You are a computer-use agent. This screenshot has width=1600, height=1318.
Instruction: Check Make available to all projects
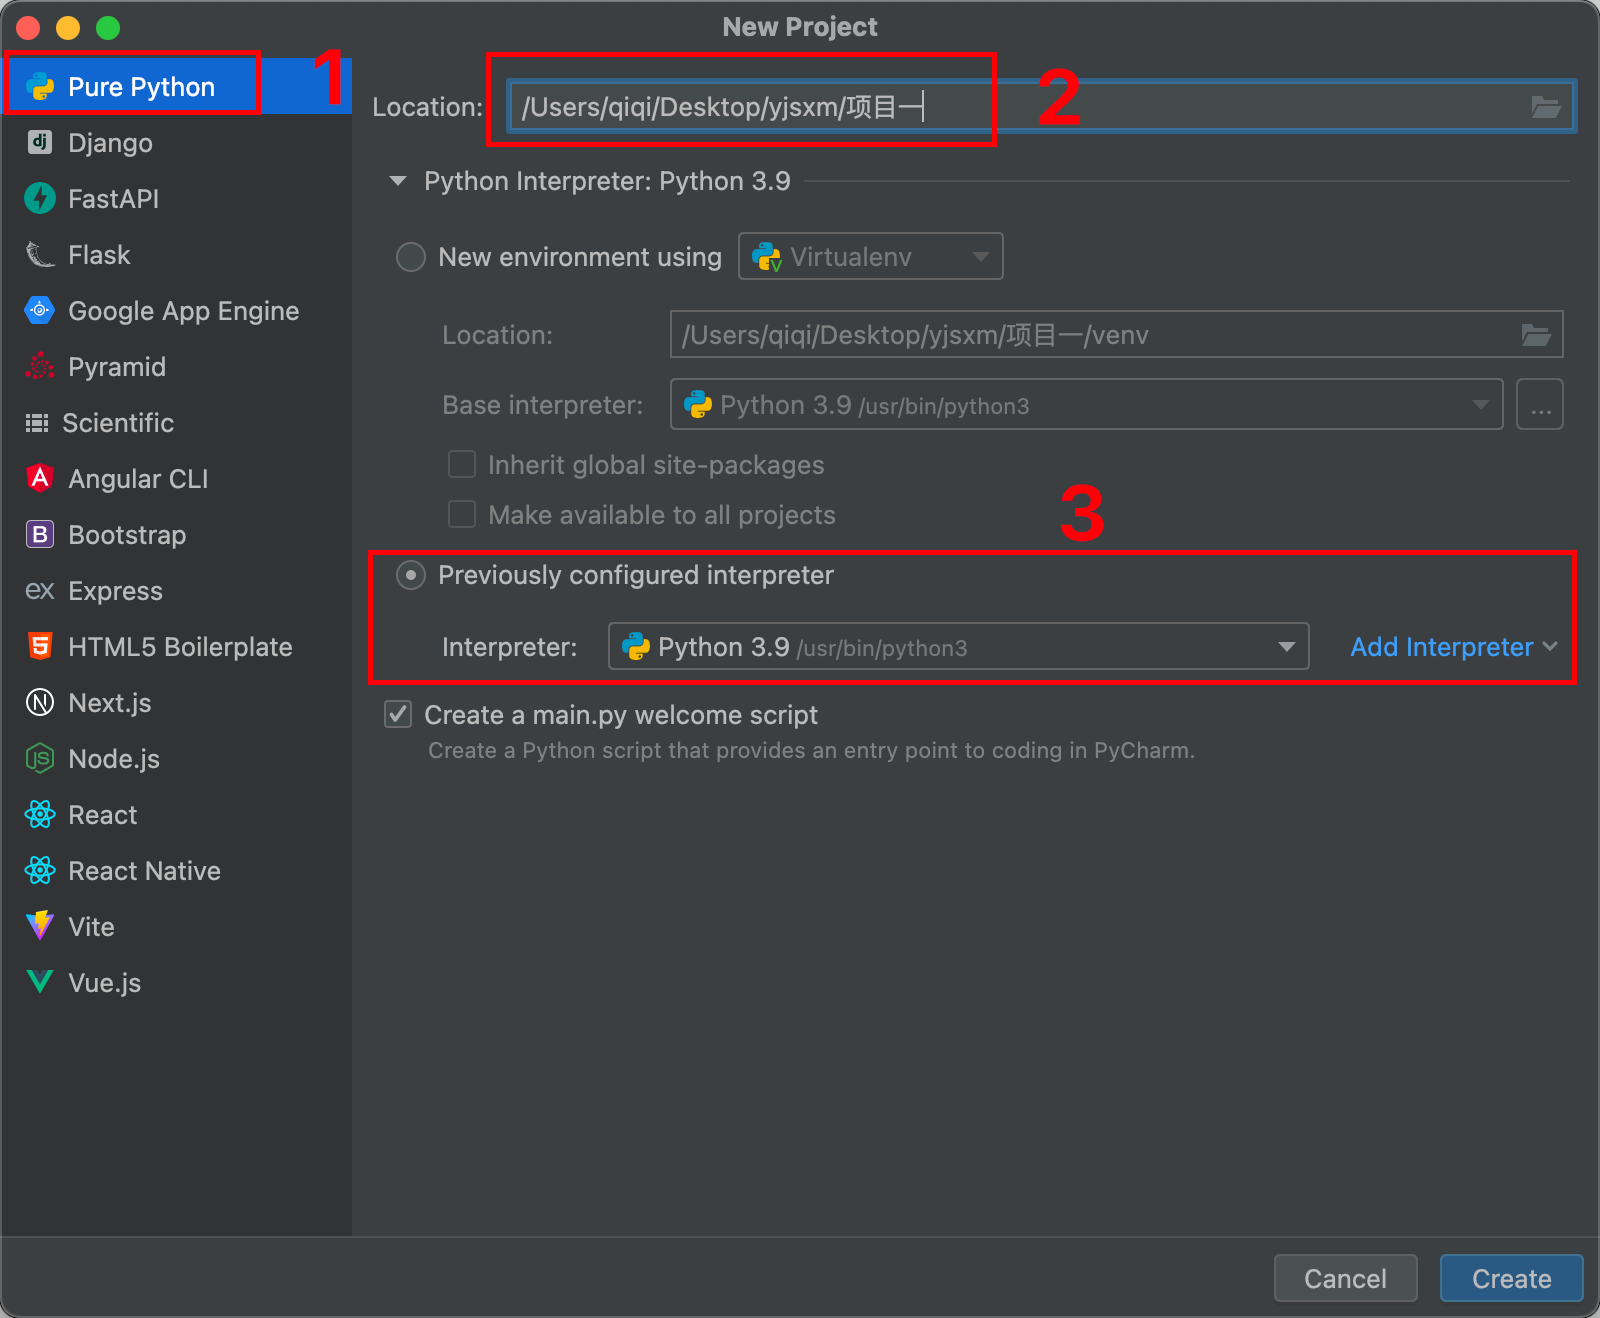(x=462, y=514)
